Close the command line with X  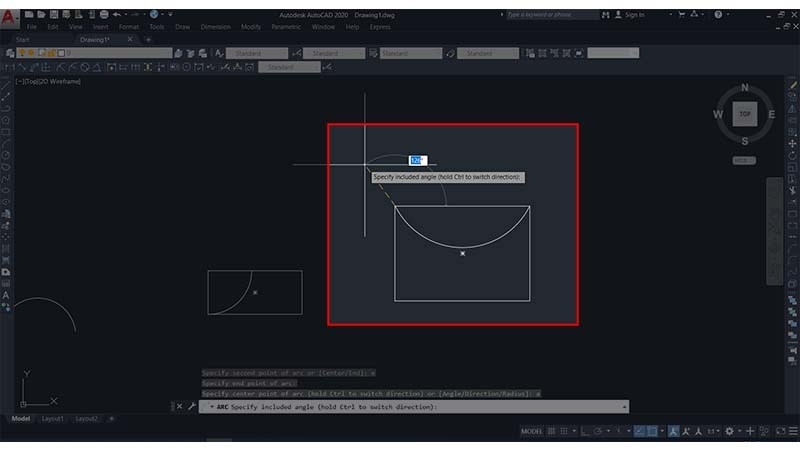click(179, 407)
